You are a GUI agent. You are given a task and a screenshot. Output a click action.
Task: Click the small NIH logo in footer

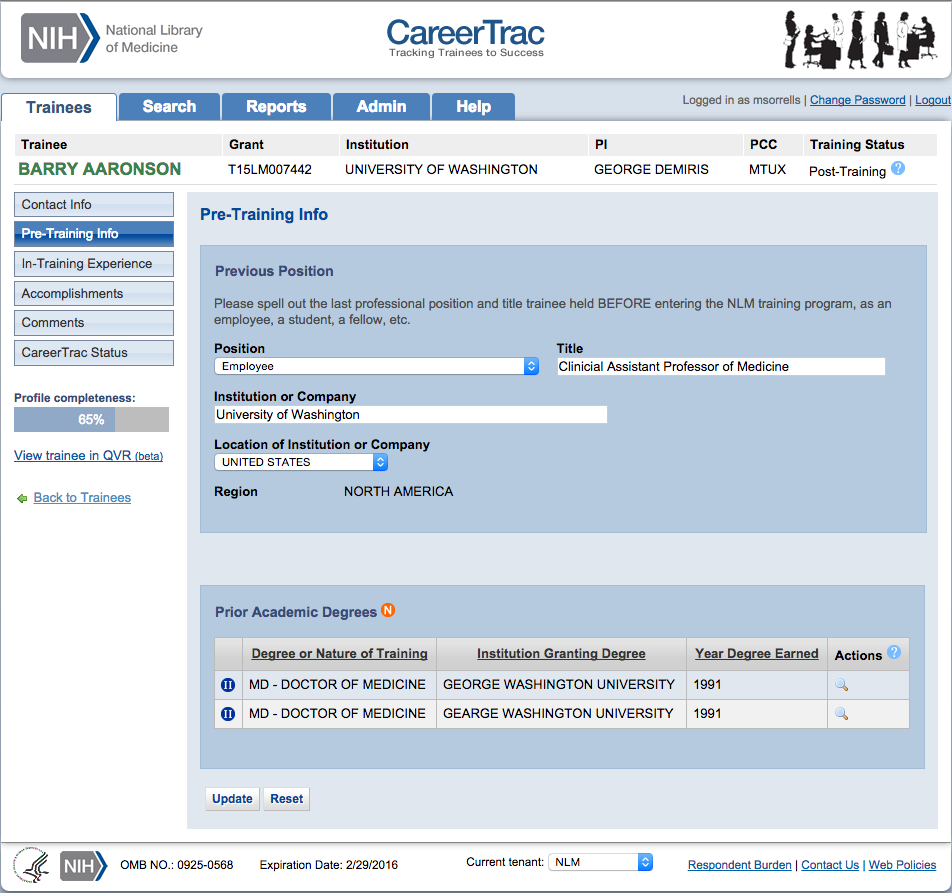(83, 866)
